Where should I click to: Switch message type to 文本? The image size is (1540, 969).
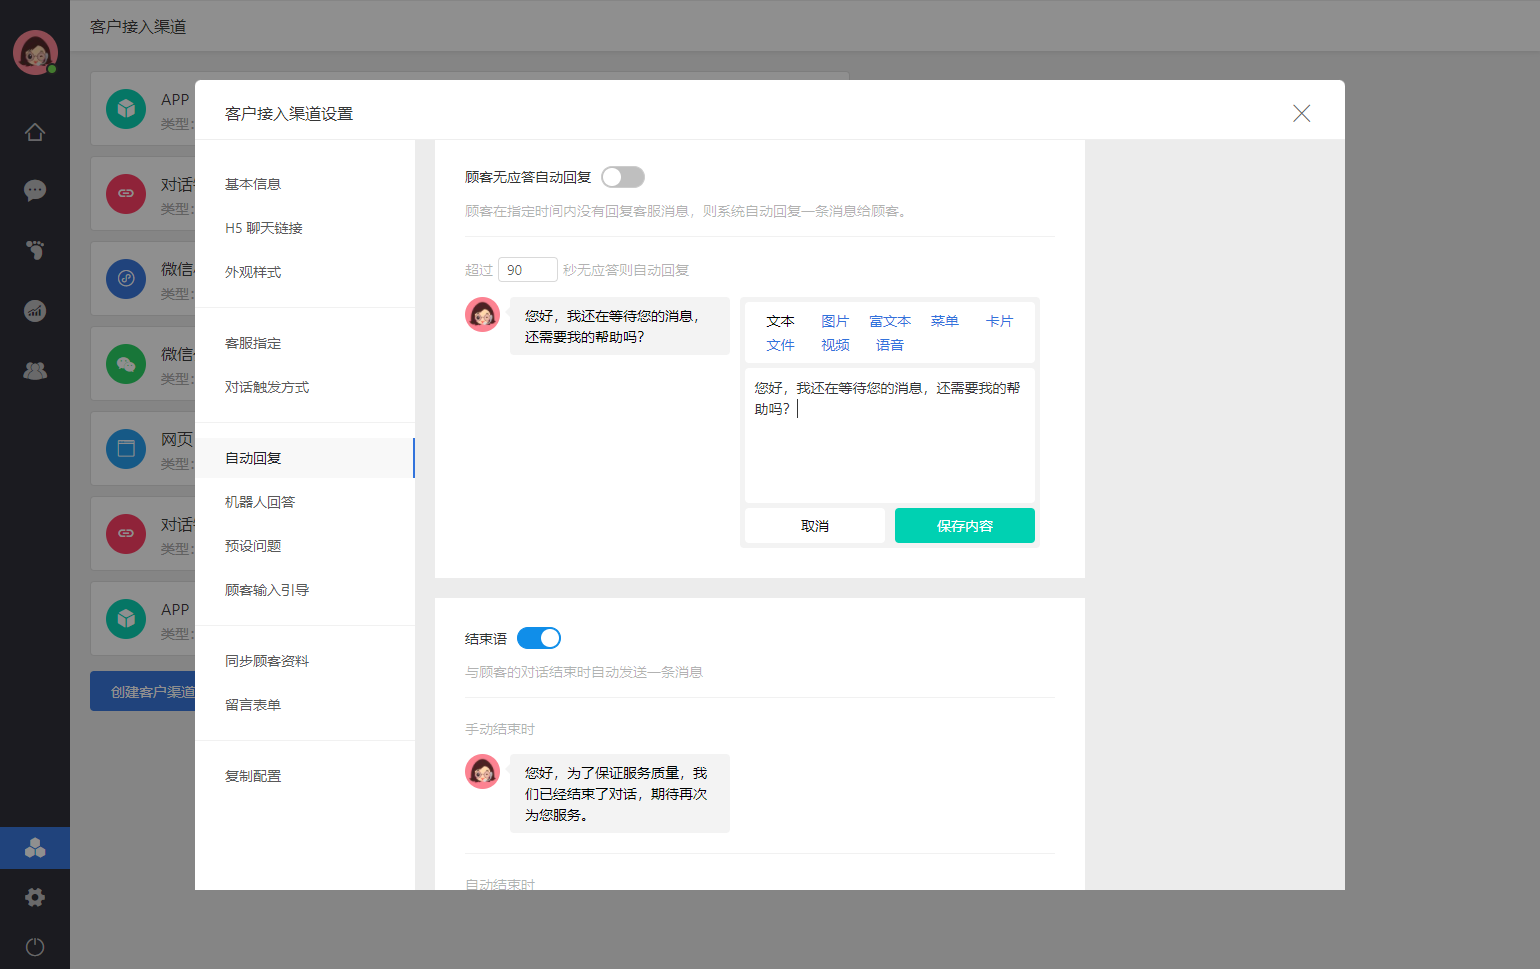(x=780, y=321)
